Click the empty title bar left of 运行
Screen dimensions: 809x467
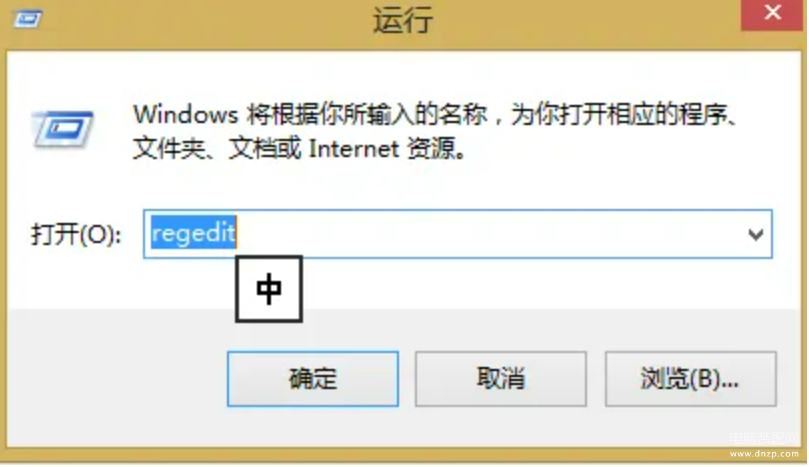[x=206, y=22]
